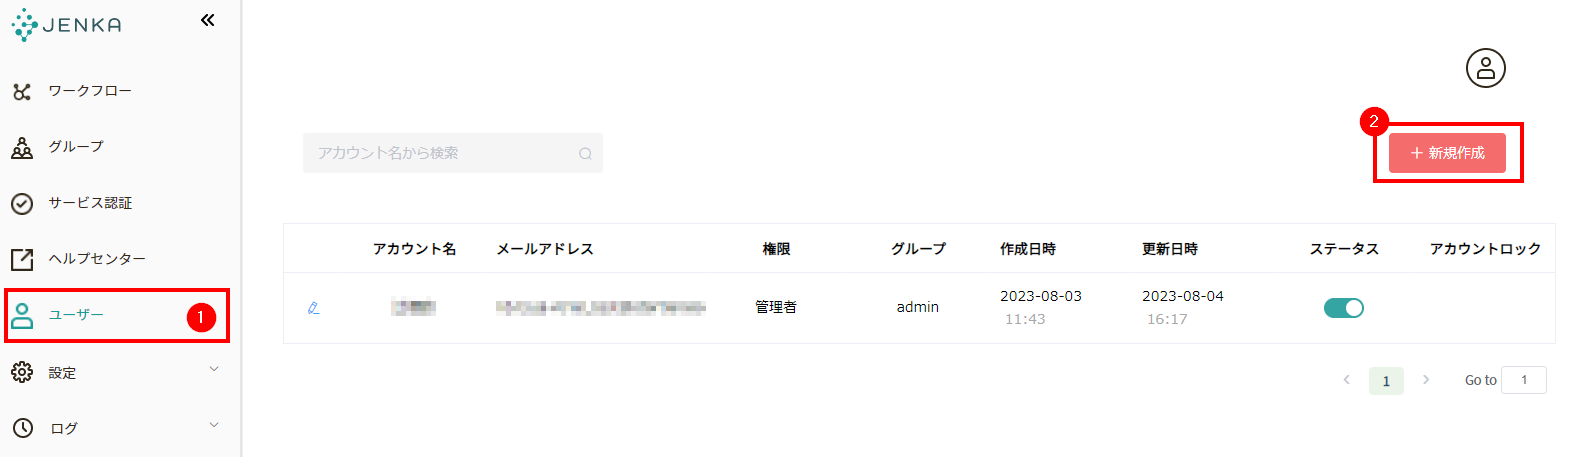Image resolution: width=1578 pixels, height=457 pixels.
Task: Toggle the admin user status switch
Action: (x=1343, y=308)
